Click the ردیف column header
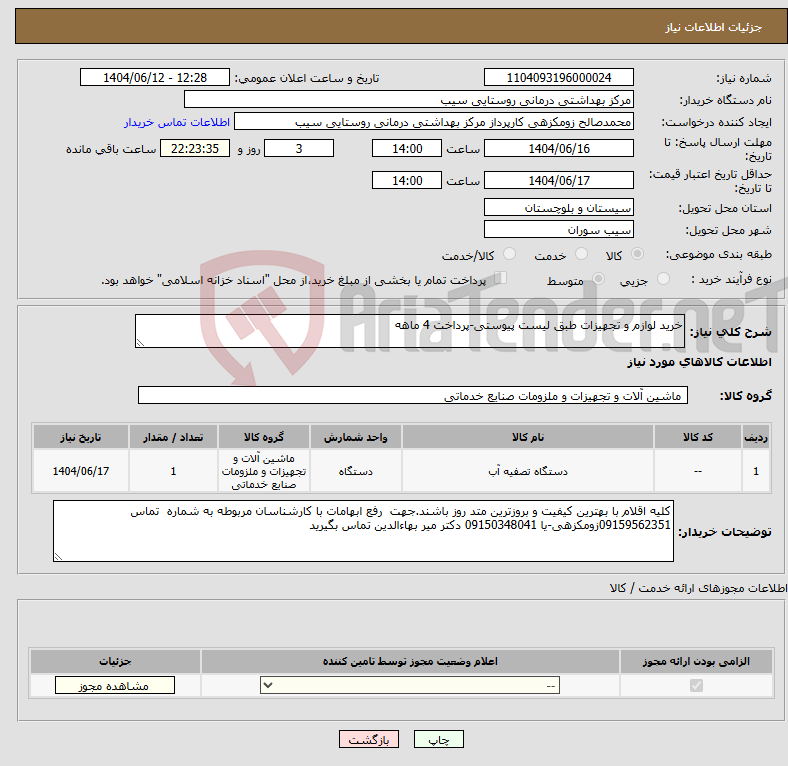 pos(756,437)
